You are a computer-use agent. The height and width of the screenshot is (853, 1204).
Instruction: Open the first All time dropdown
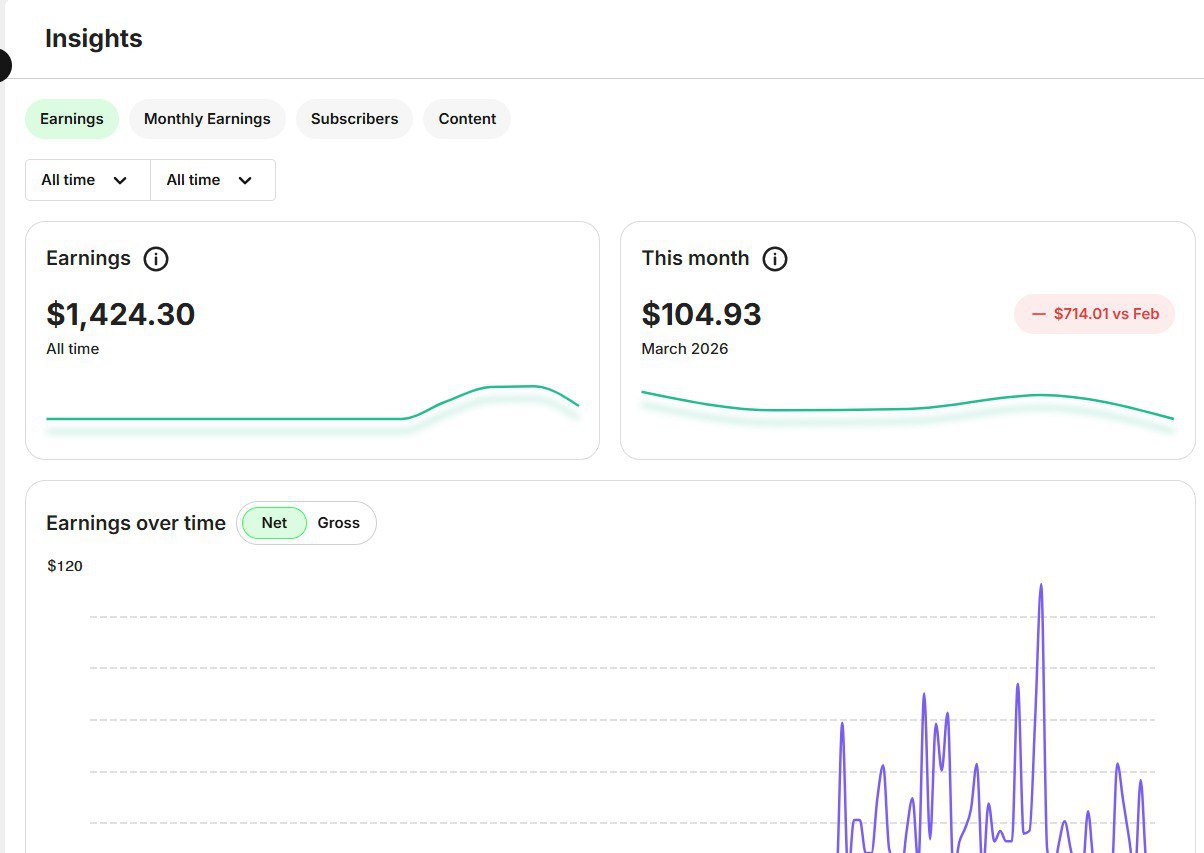pos(87,180)
